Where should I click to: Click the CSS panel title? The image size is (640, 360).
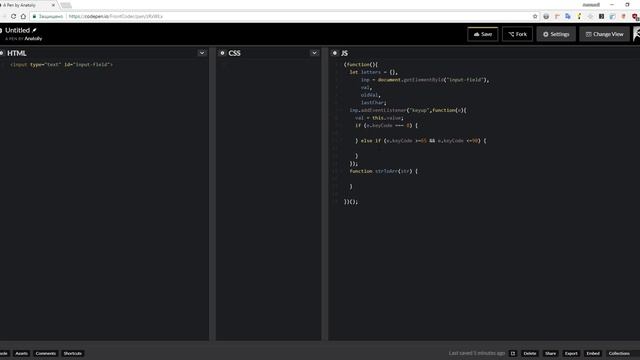coord(234,53)
